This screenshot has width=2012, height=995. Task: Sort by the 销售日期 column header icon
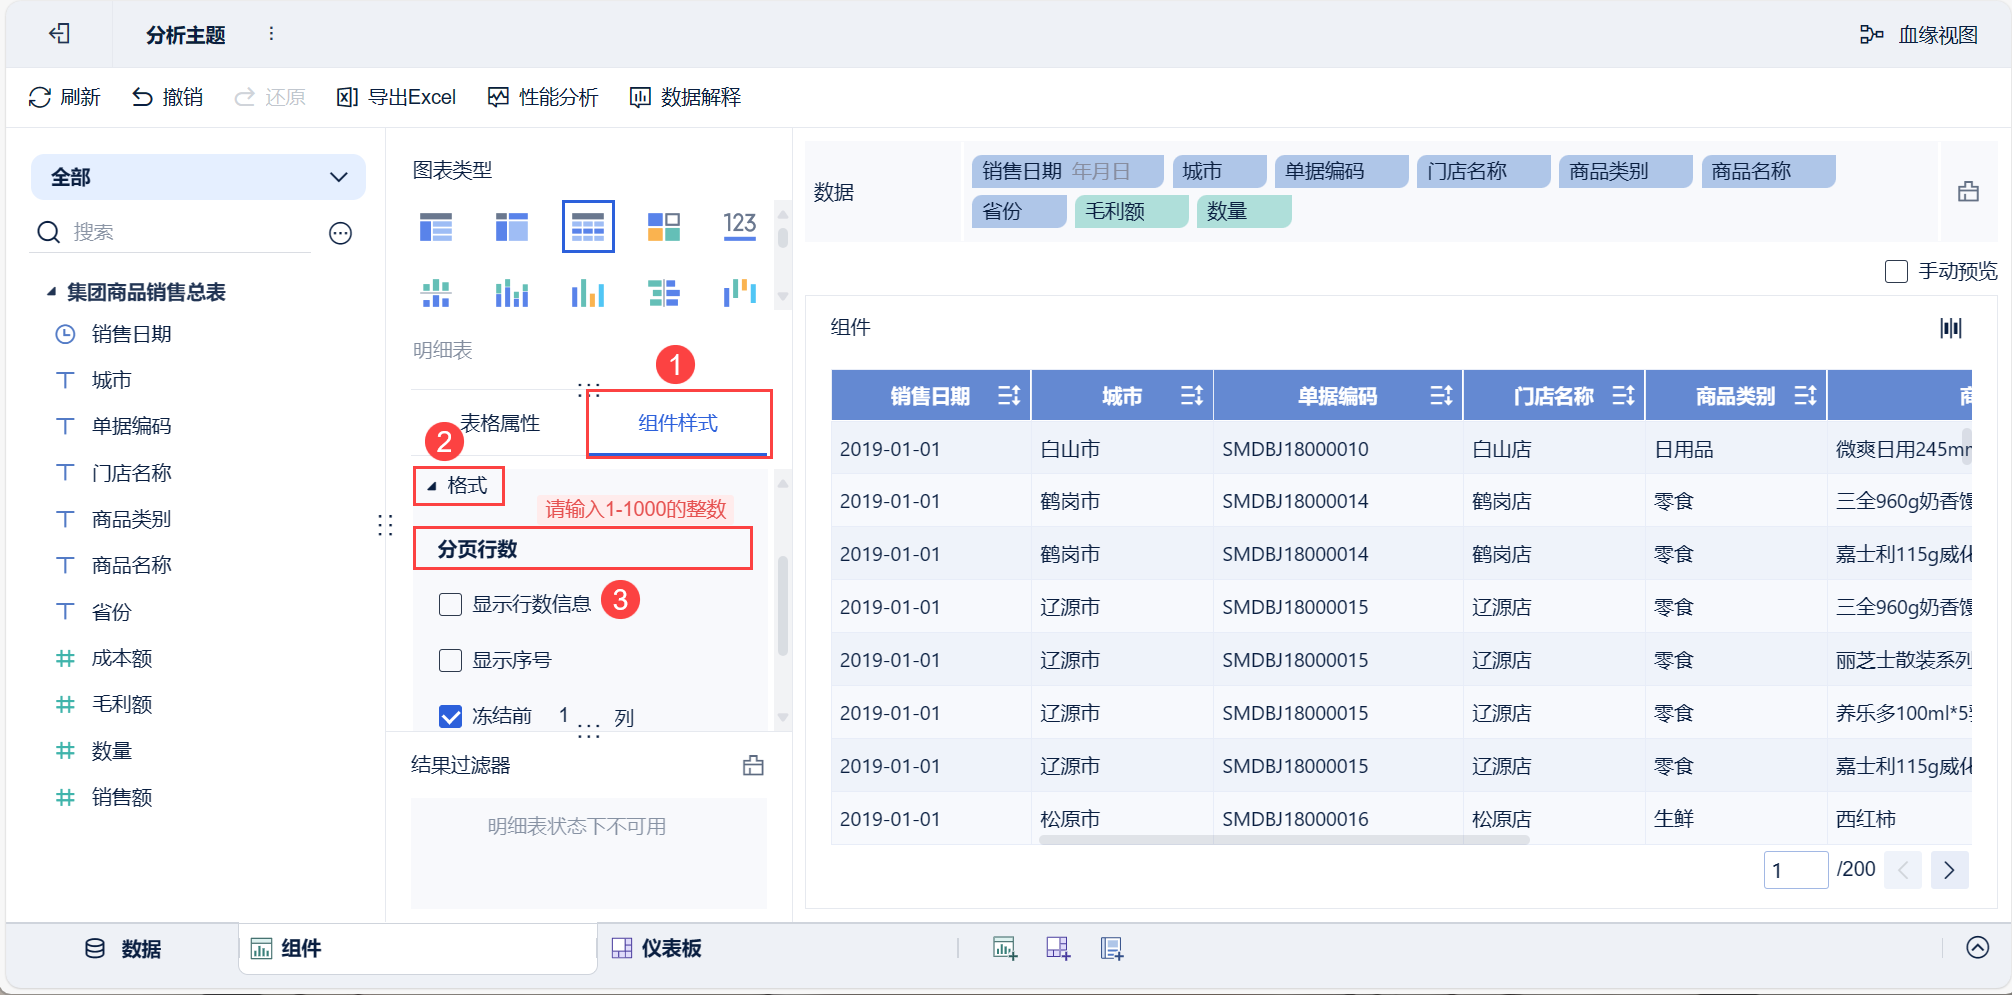pos(1008,396)
